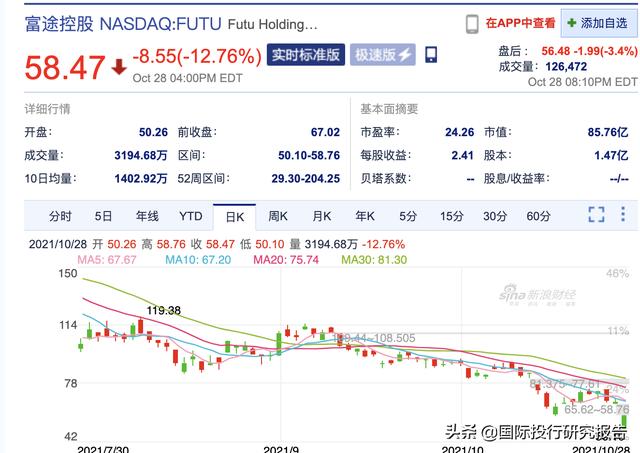The width and height of the screenshot is (640, 453).
Task: Expand the chart to fullscreen
Action: (x=596, y=215)
